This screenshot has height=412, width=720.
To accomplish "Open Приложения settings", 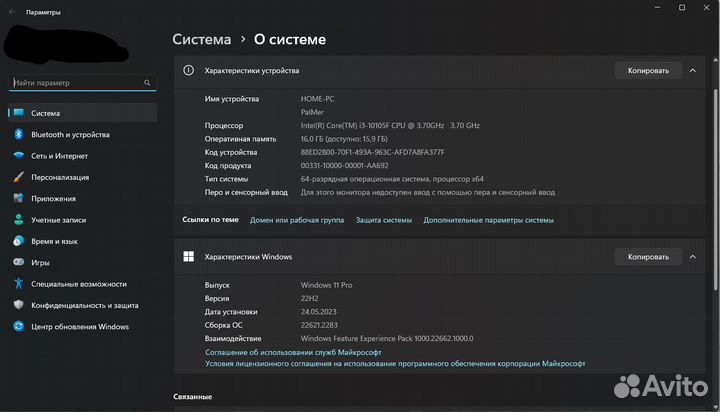I will pyautogui.click(x=83, y=198).
